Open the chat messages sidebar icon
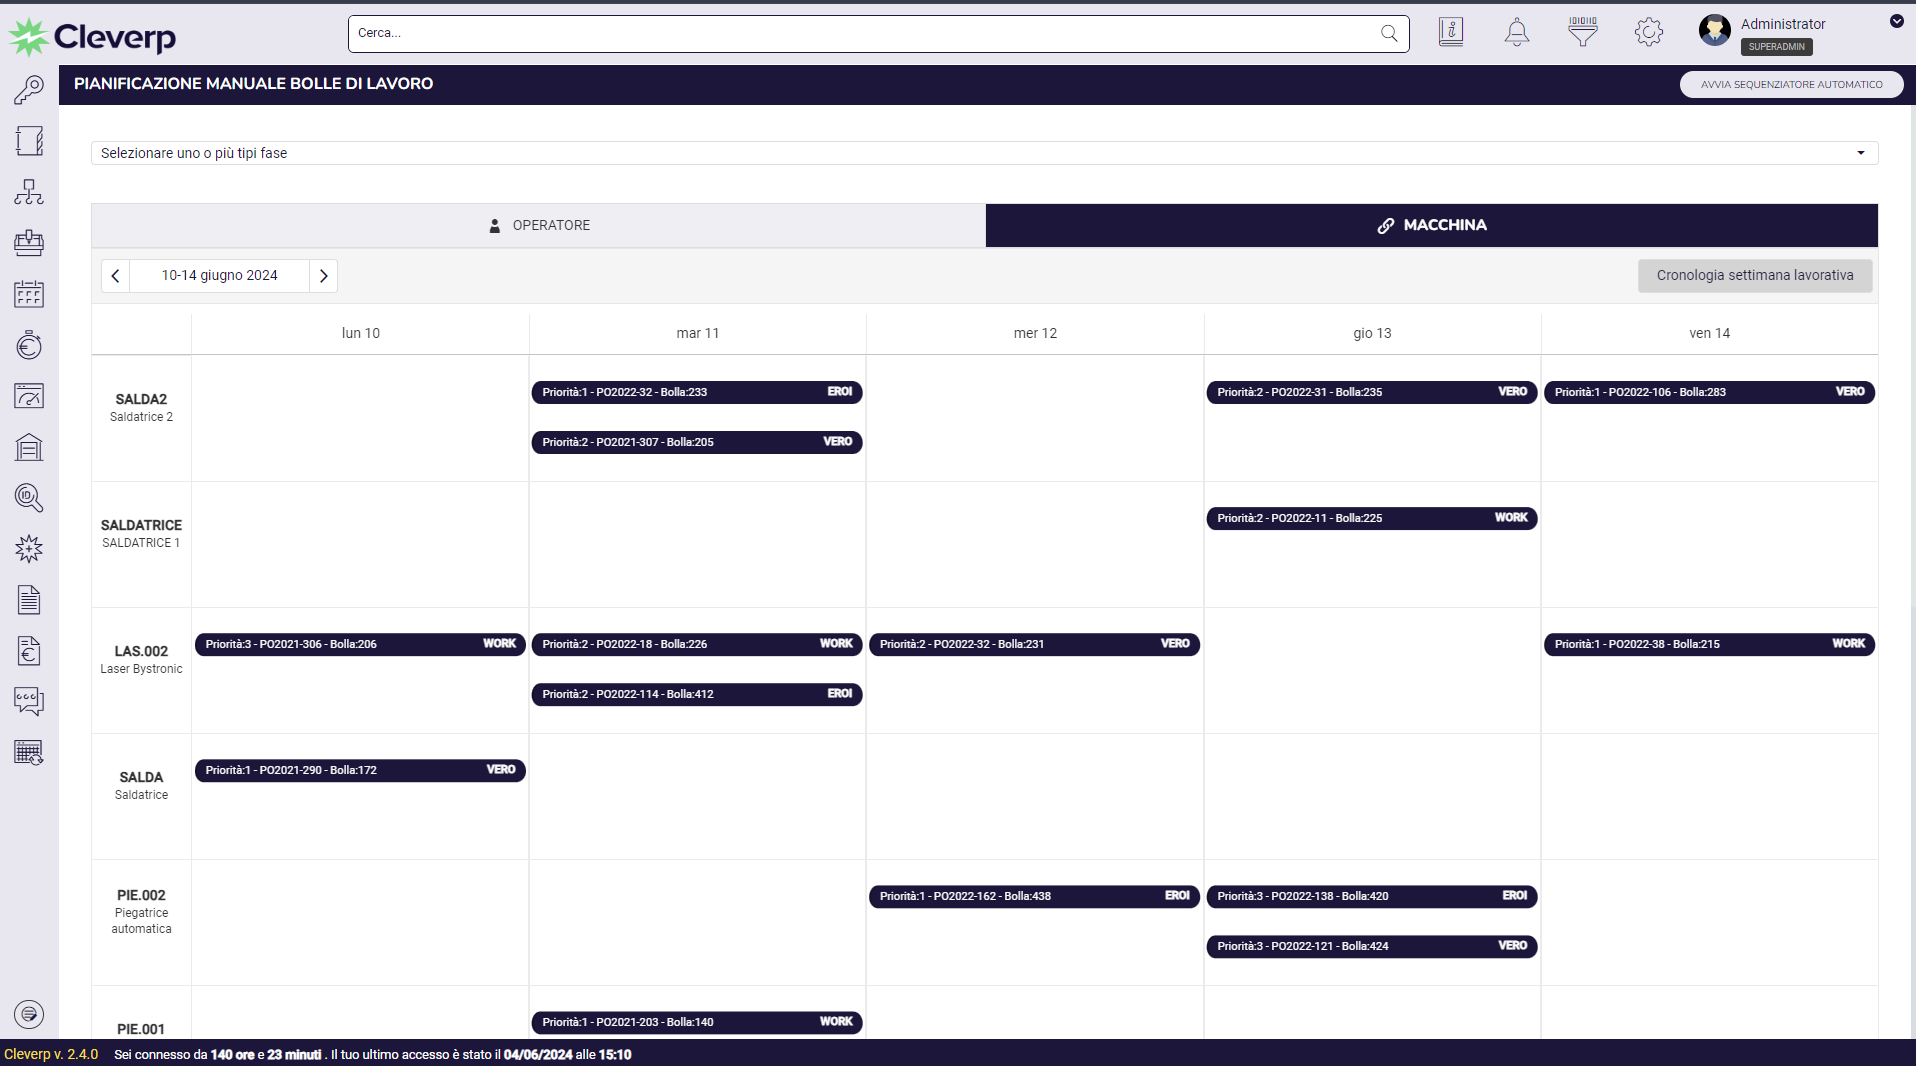This screenshot has height=1066, width=1916. [x=29, y=701]
